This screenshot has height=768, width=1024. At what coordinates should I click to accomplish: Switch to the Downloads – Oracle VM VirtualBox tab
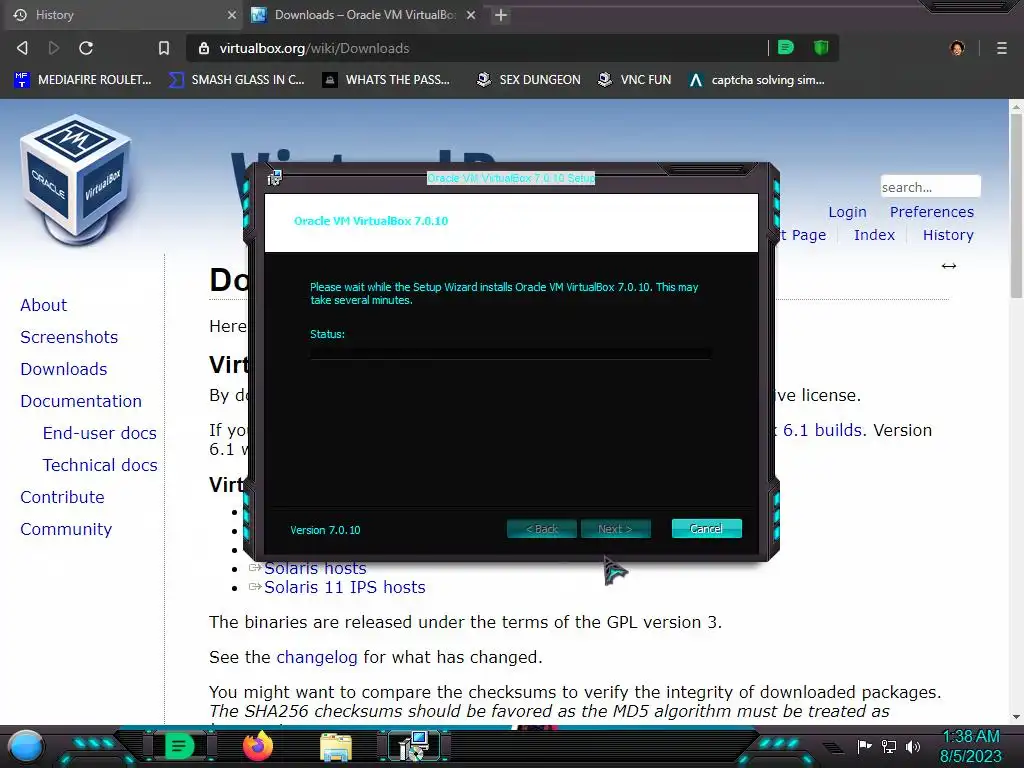click(364, 15)
